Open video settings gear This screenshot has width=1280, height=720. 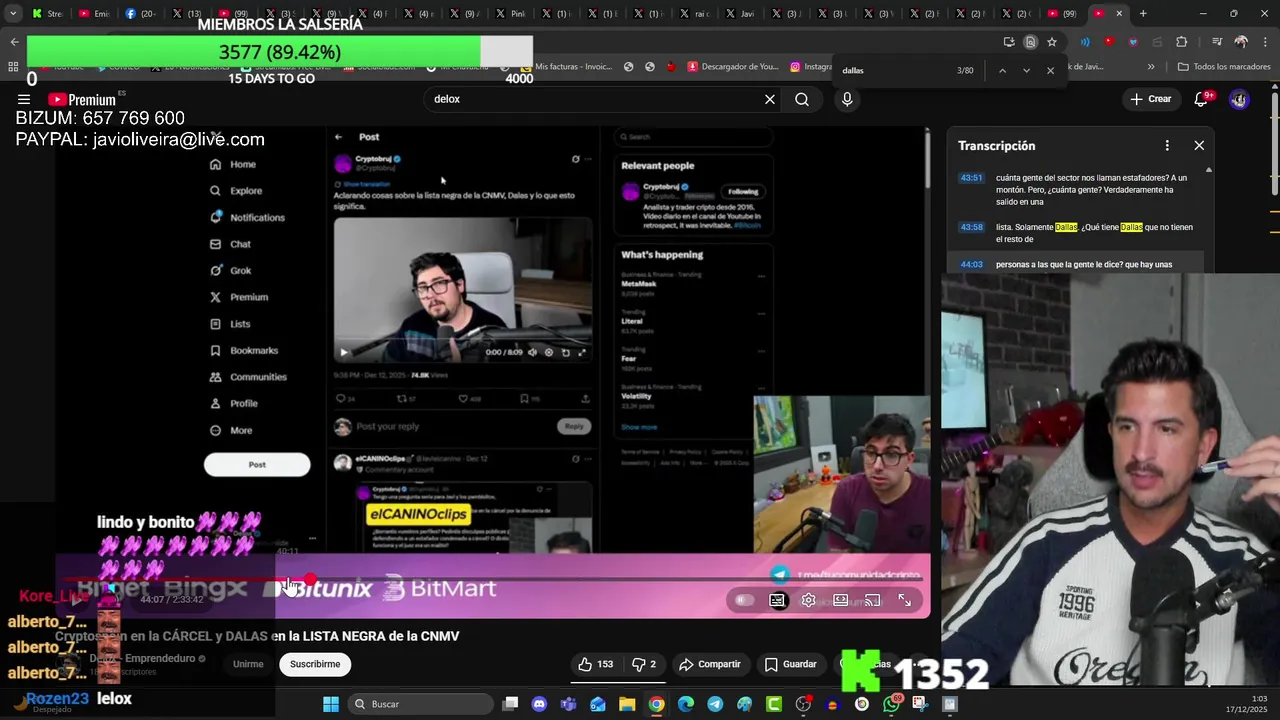pos(809,600)
